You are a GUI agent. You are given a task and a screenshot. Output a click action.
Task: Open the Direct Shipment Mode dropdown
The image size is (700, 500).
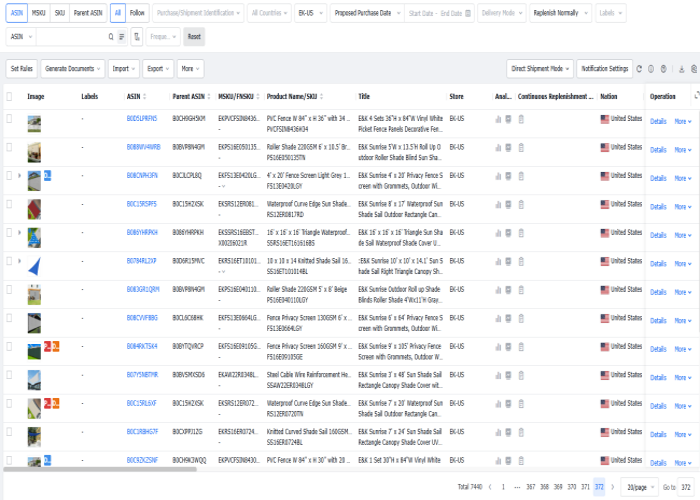540,69
